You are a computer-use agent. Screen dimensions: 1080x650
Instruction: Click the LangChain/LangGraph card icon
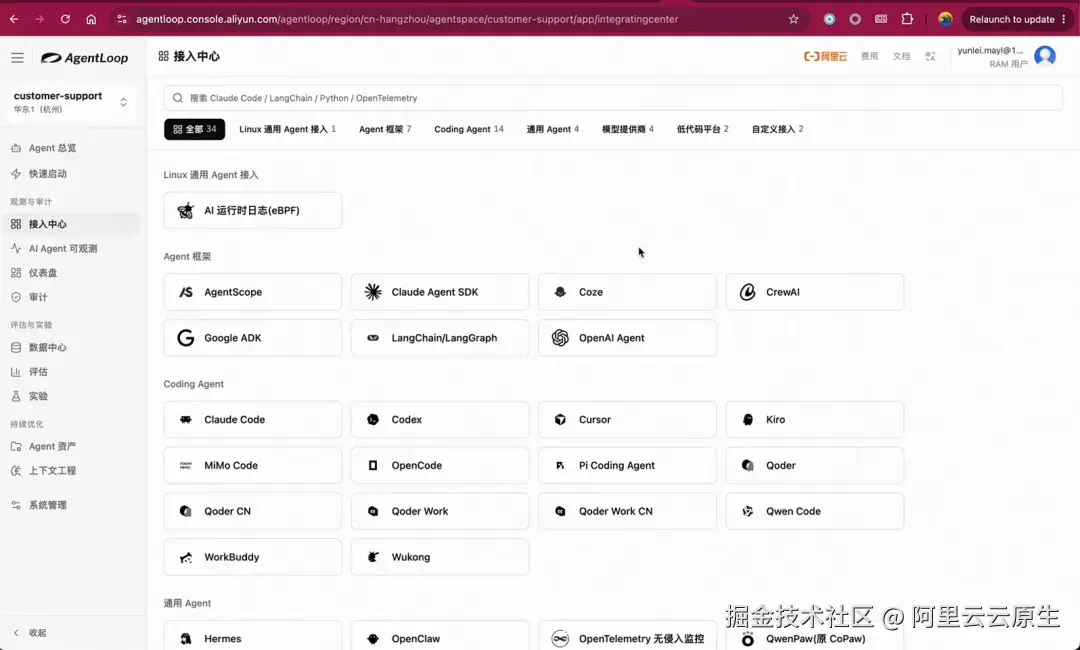click(x=373, y=338)
